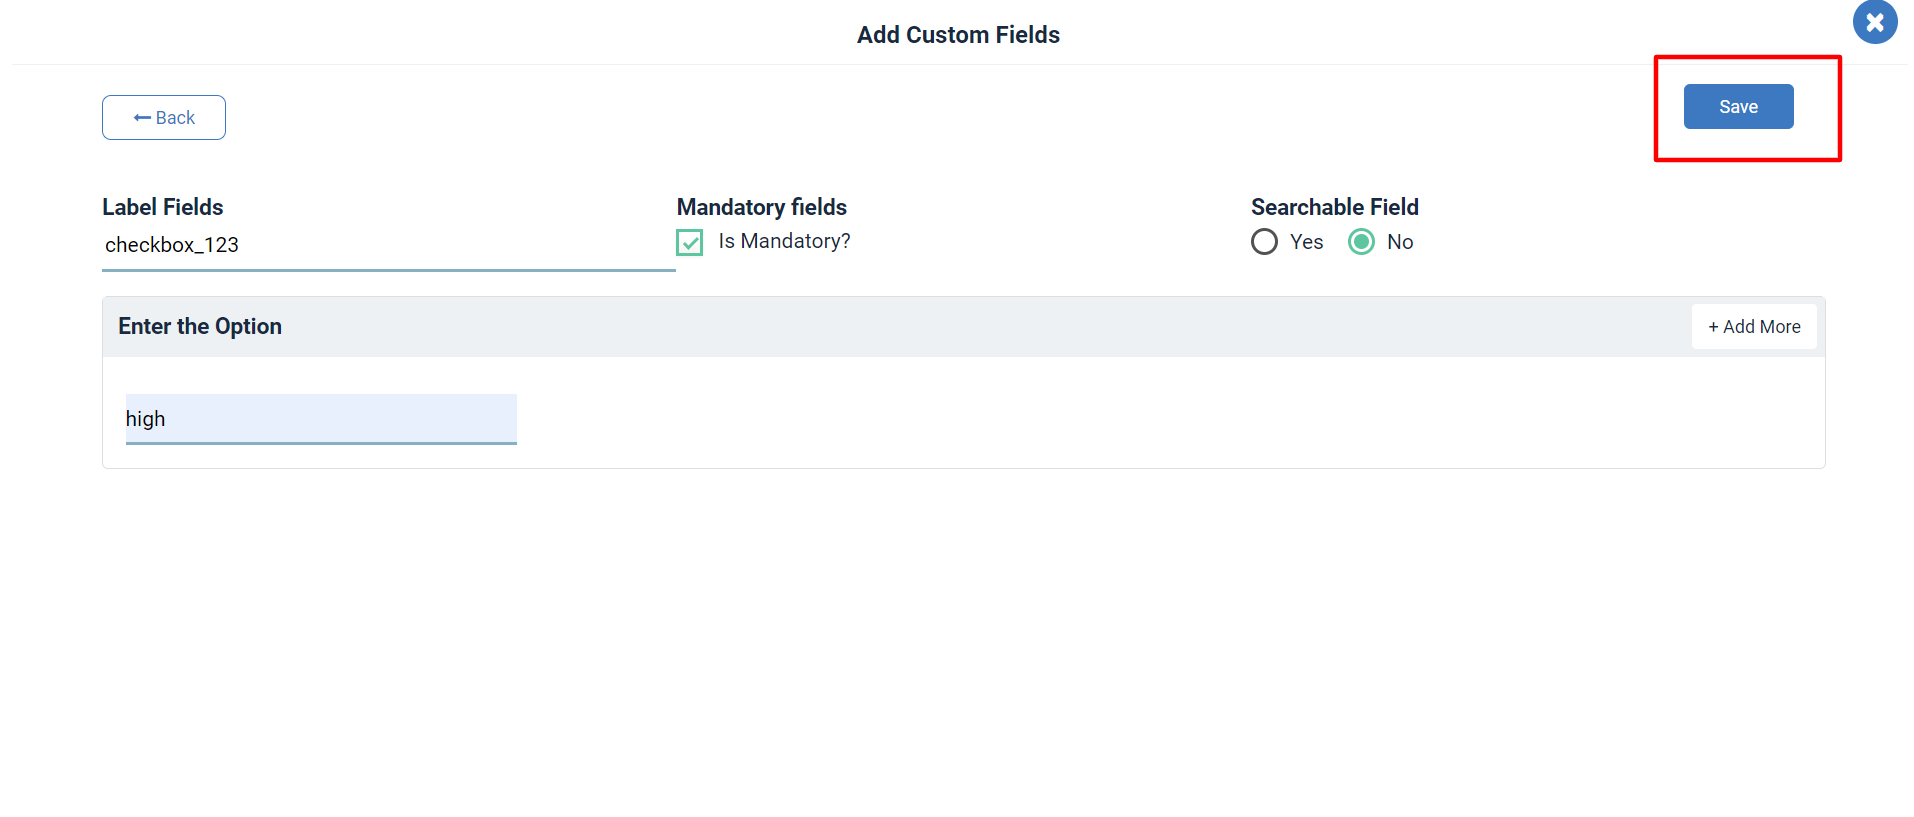Save the custom field

(x=1738, y=107)
